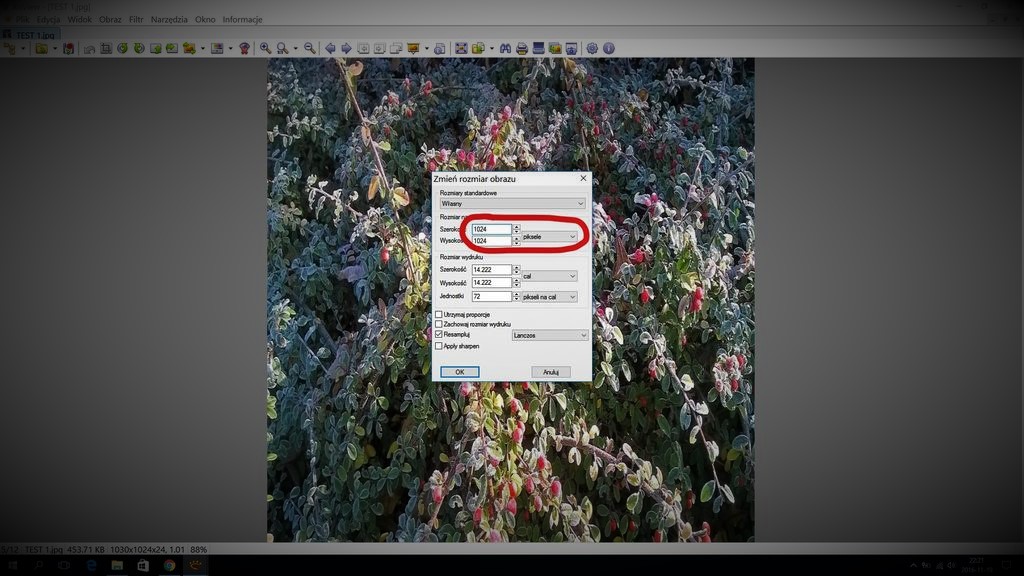The image size is (1024, 576).
Task: Click the pixel Wysokość field showing 1024
Action: click(x=492, y=241)
